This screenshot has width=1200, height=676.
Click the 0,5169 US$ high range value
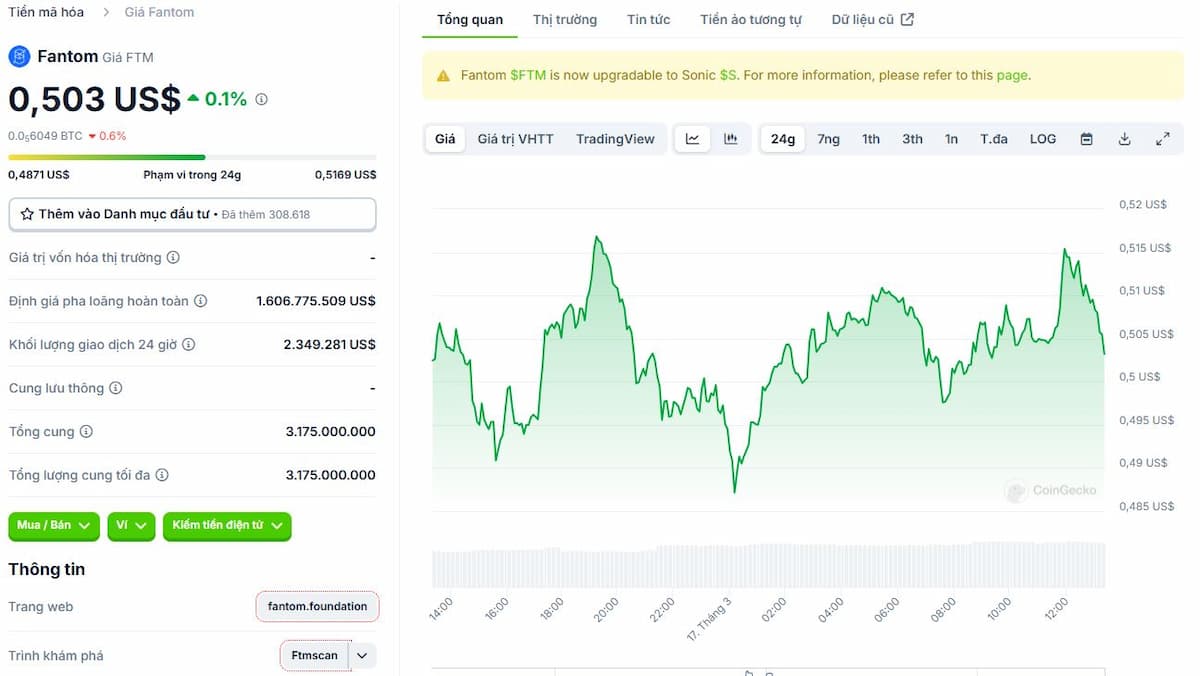(x=346, y=175)
